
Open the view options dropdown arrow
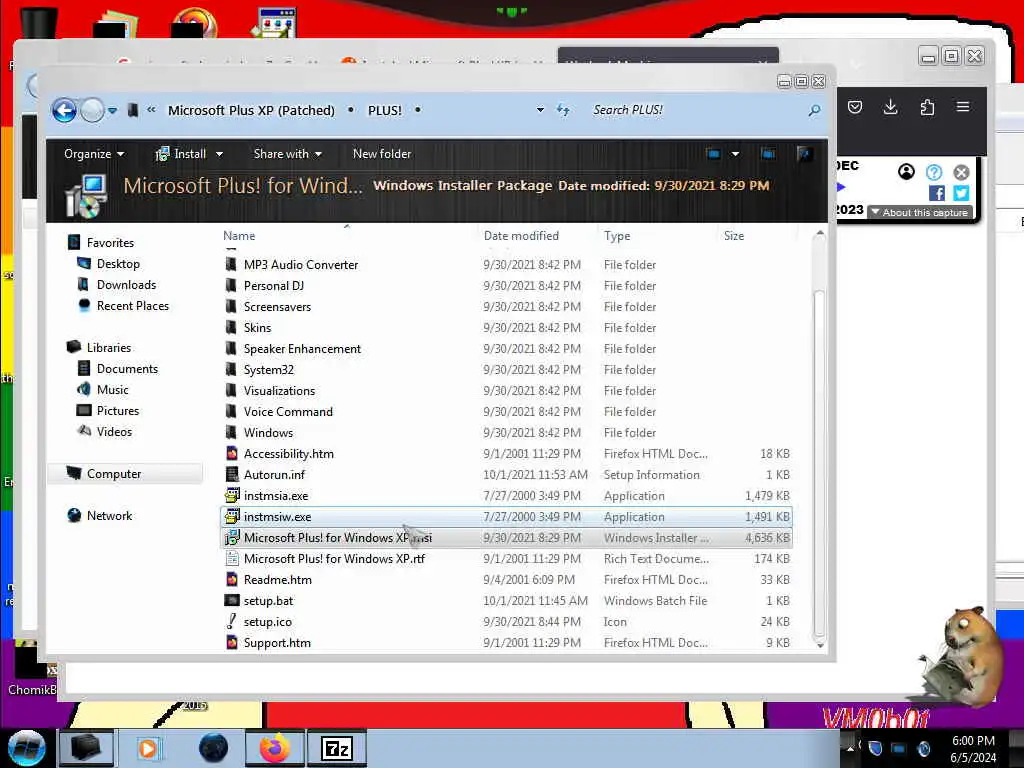click(x=735, y=154)
